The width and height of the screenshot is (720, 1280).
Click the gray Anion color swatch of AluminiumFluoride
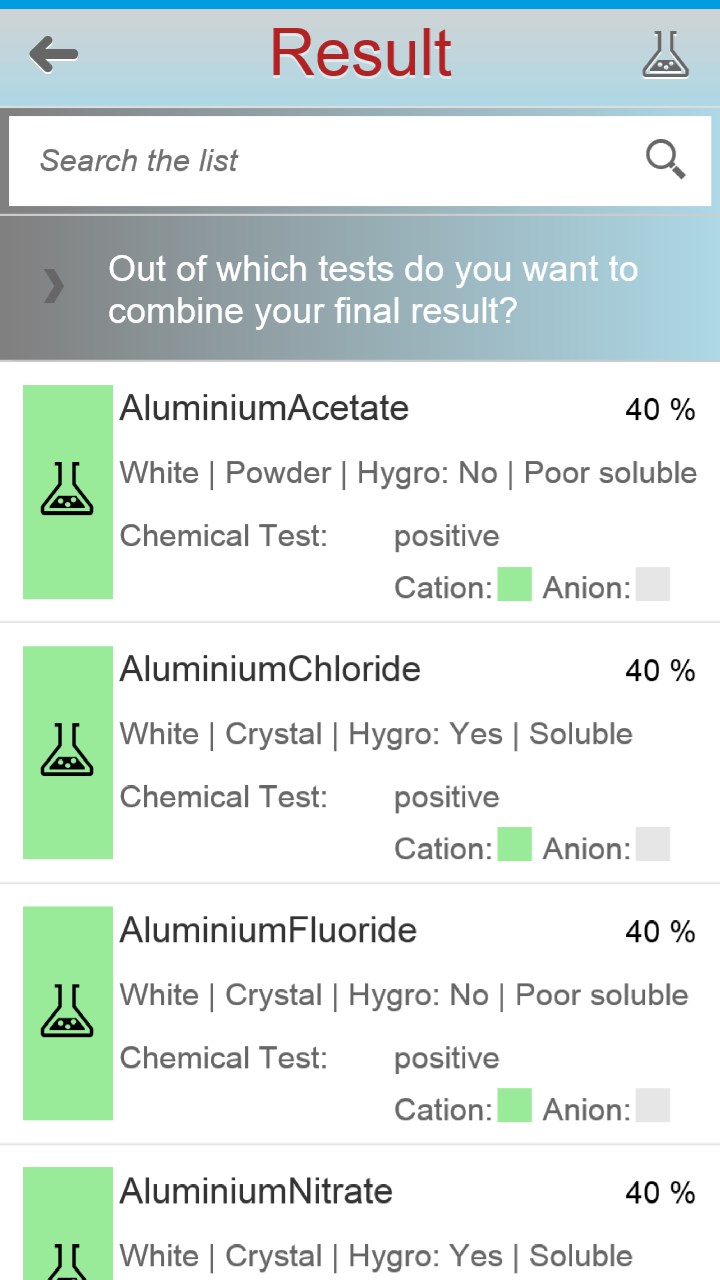coord(652,1107)
